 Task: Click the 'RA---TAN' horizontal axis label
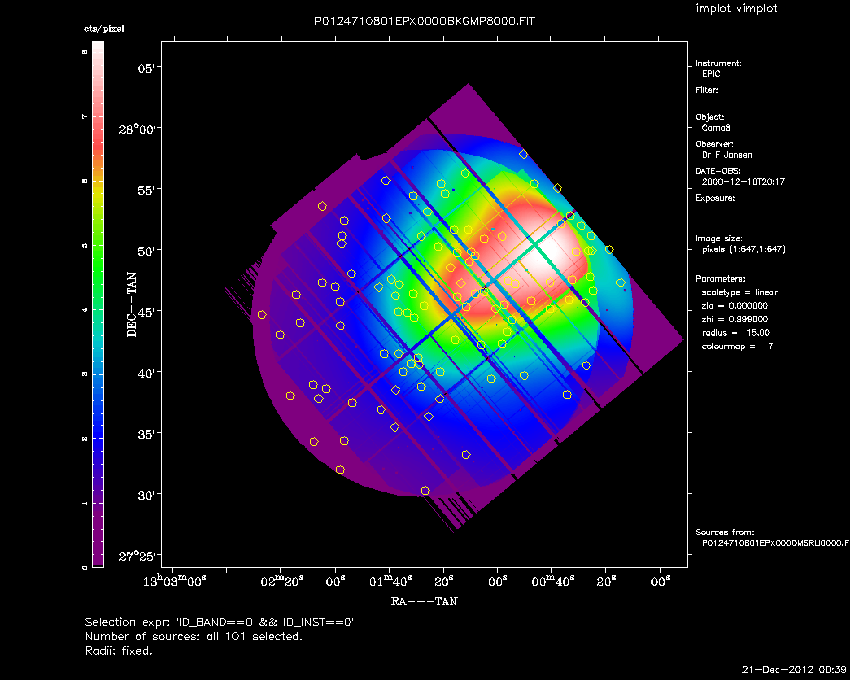click(x=424, y=601)
